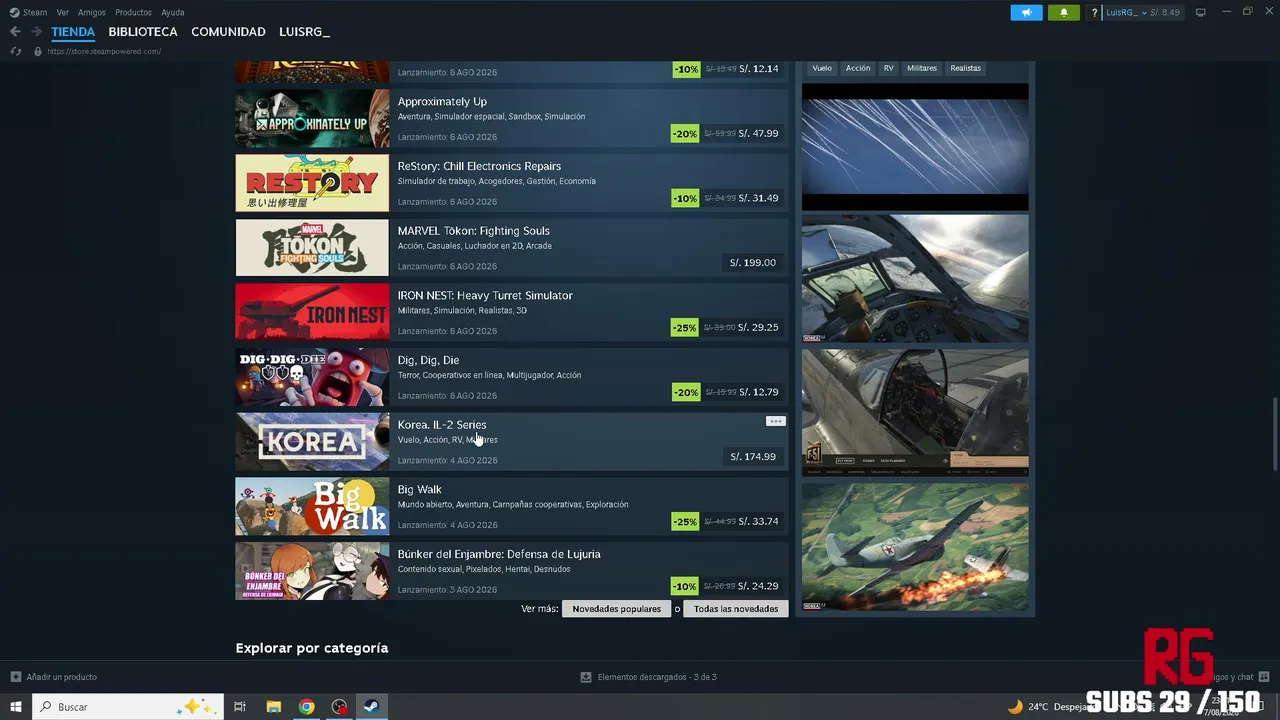Launch Google Chrome from the taskbar
Screen dimensions: 1280x720
coord(306,707)
